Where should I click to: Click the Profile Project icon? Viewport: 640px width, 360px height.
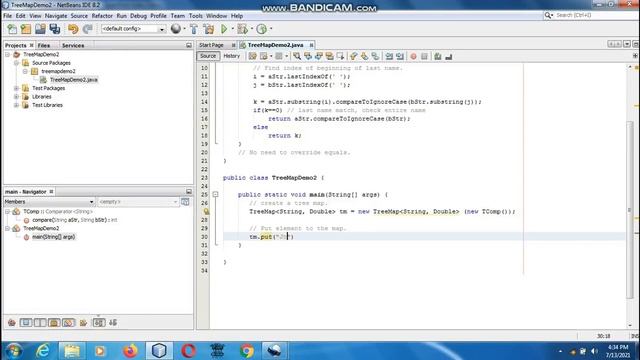(x=262, y=29)
